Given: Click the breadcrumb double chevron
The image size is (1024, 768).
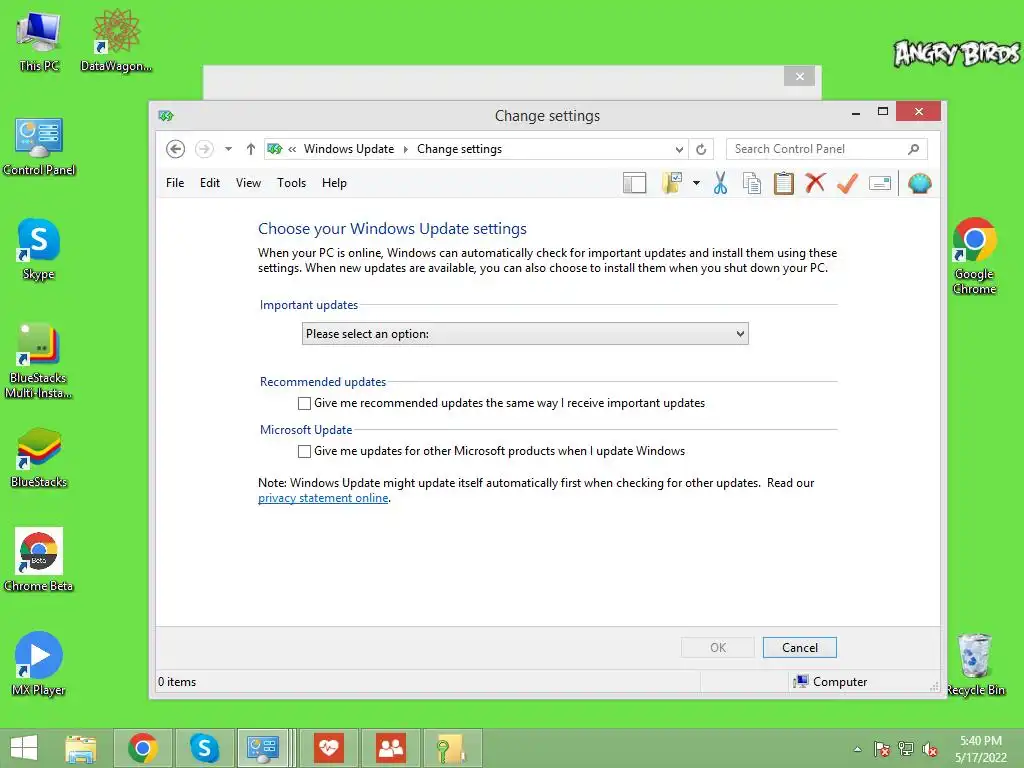Looking at the screenshot, I should coord(292,150).
